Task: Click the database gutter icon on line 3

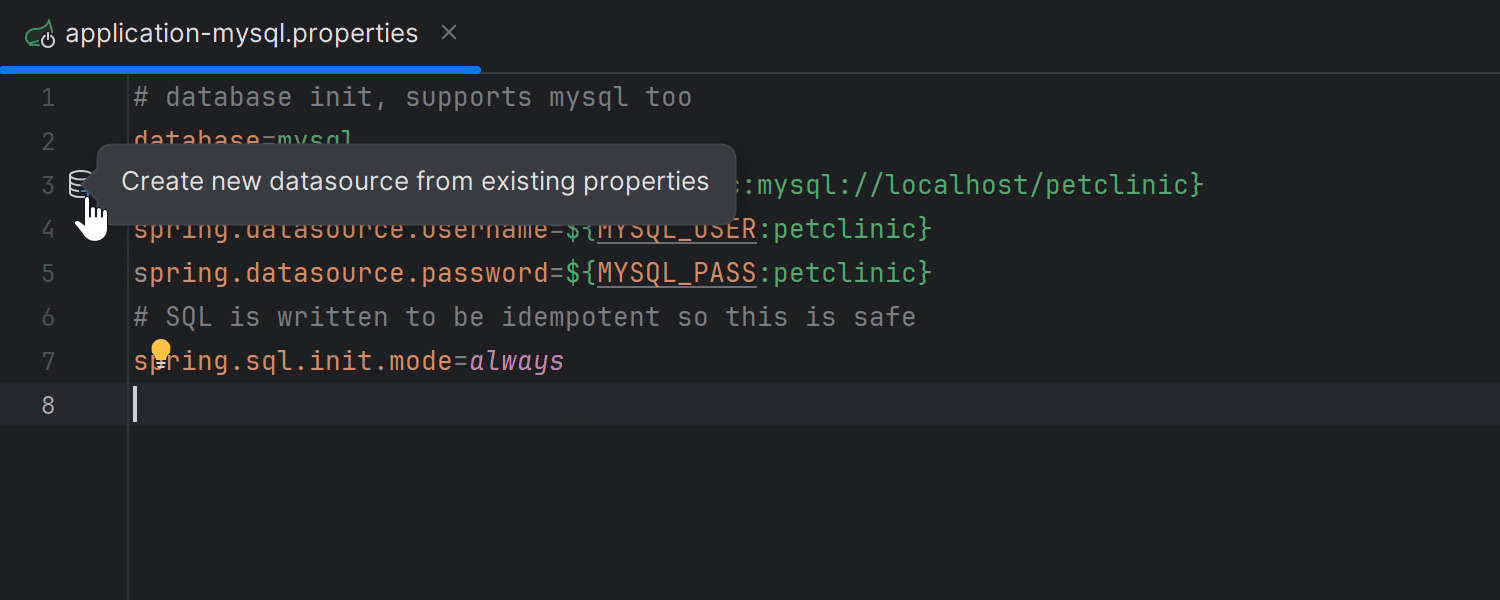Action: (x=79, y=185)
